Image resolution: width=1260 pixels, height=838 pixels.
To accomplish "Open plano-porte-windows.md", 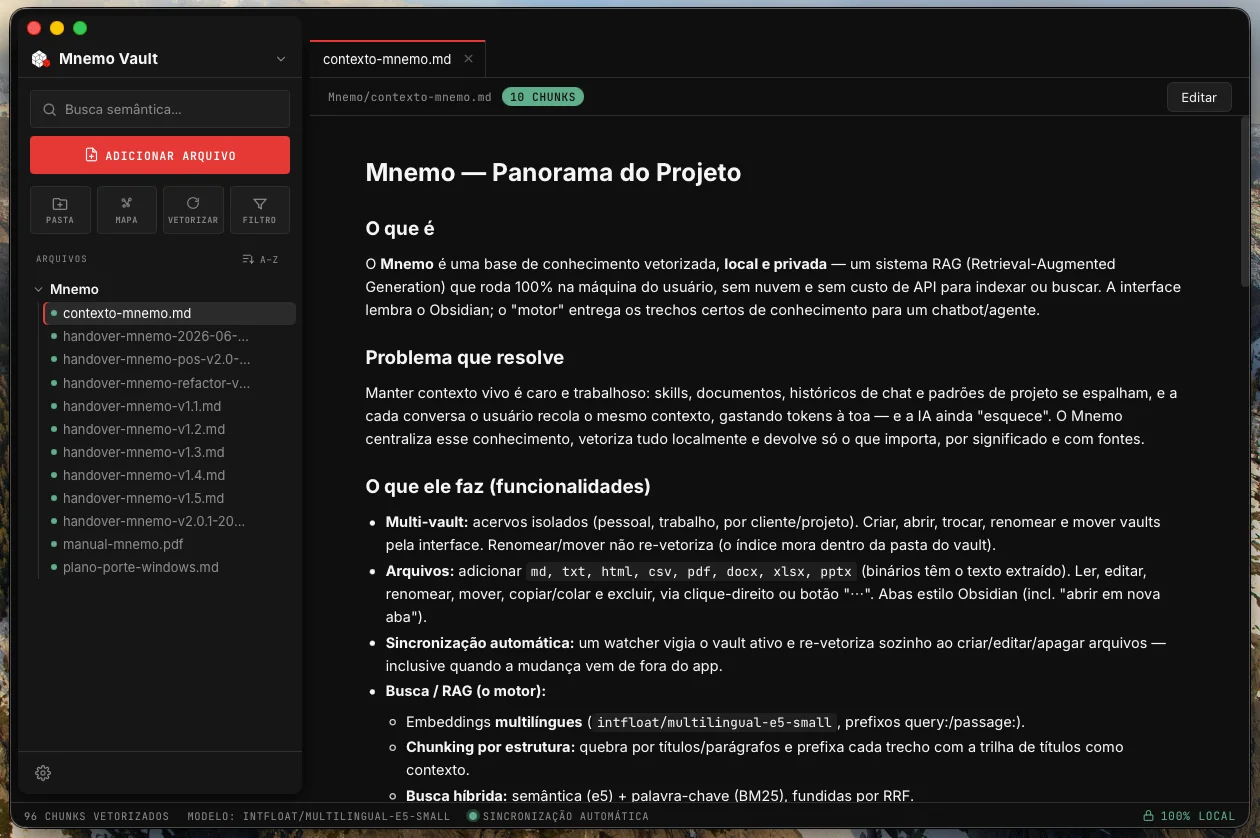I will point(170,567).
